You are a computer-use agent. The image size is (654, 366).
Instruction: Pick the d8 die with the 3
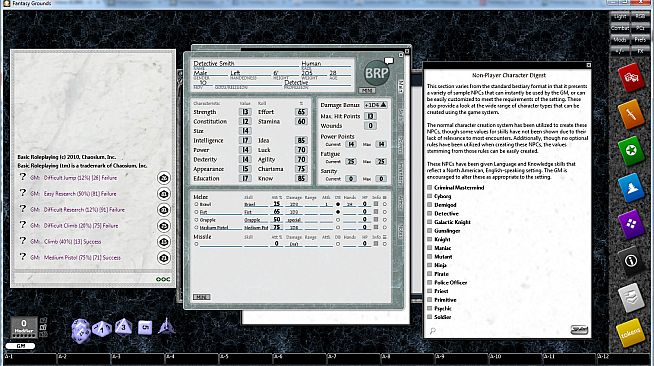point(123,327)
